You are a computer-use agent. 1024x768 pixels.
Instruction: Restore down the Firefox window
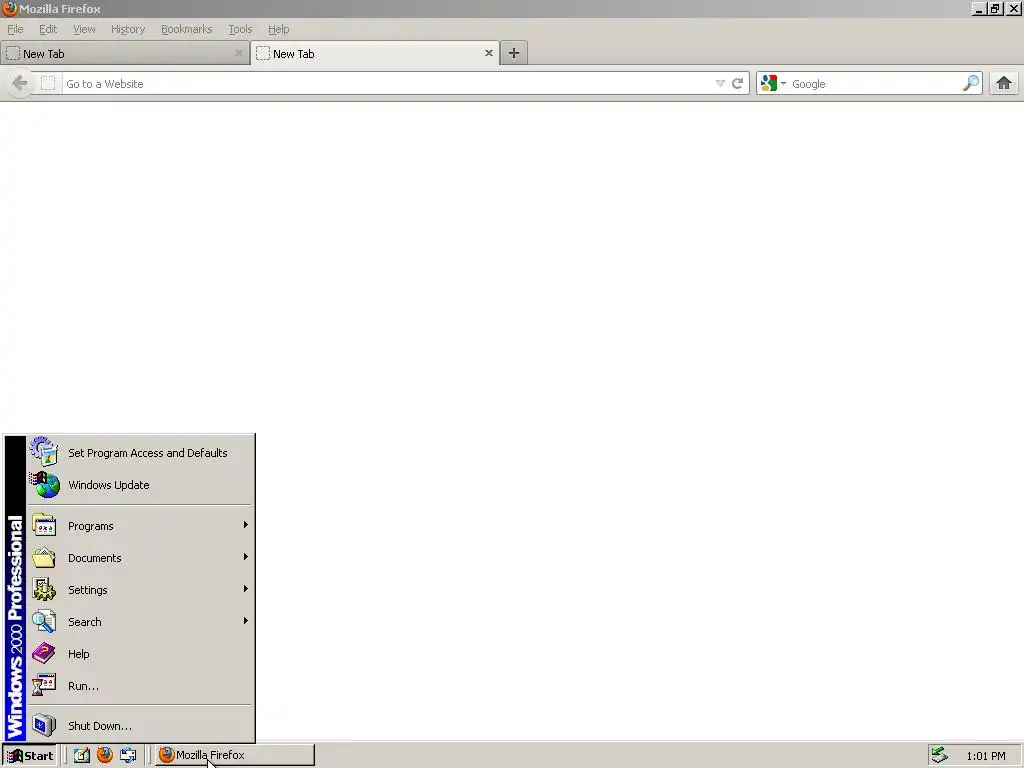point(995,8)
